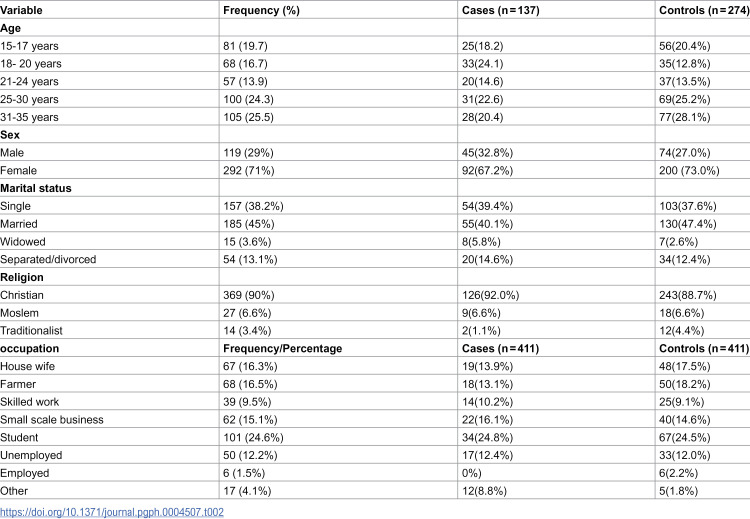This screenshot has width=750, height=519.
Task: Click the Variable column header
Action: [x=21, y=10]
